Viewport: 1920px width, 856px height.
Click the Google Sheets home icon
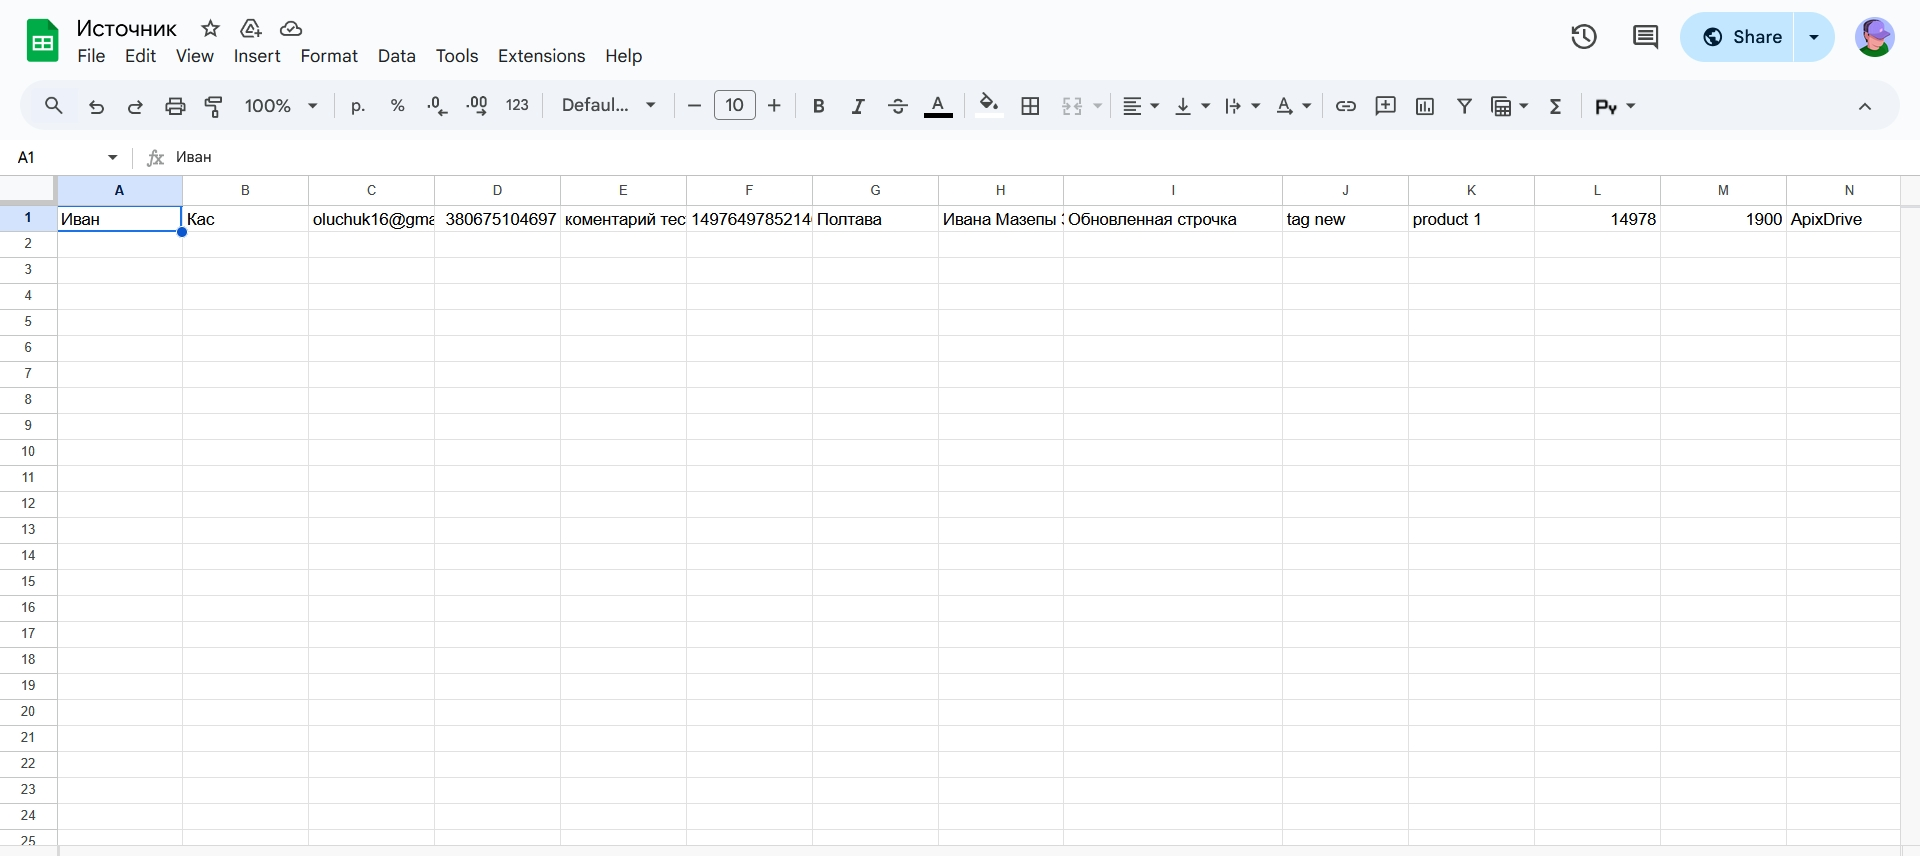click(42, 41)
